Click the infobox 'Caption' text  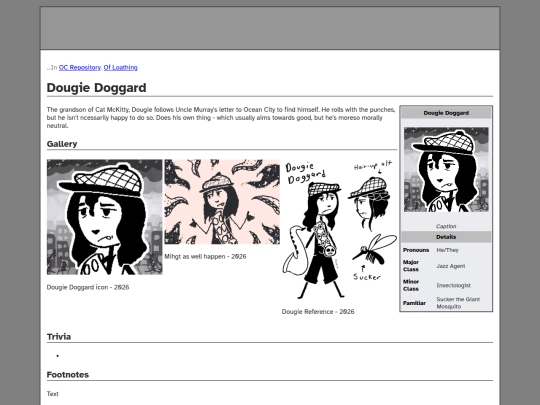446,226
